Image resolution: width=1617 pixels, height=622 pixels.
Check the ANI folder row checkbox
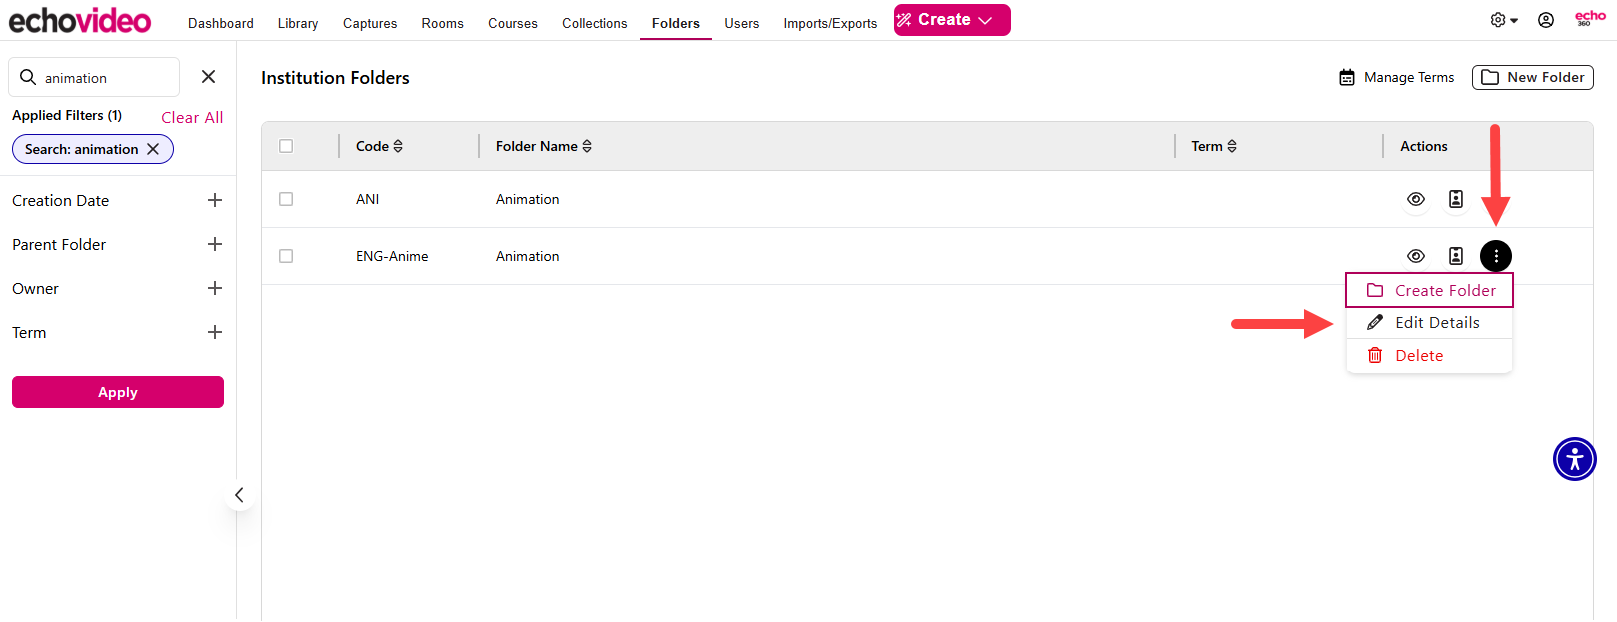click(x=286, y=199)
